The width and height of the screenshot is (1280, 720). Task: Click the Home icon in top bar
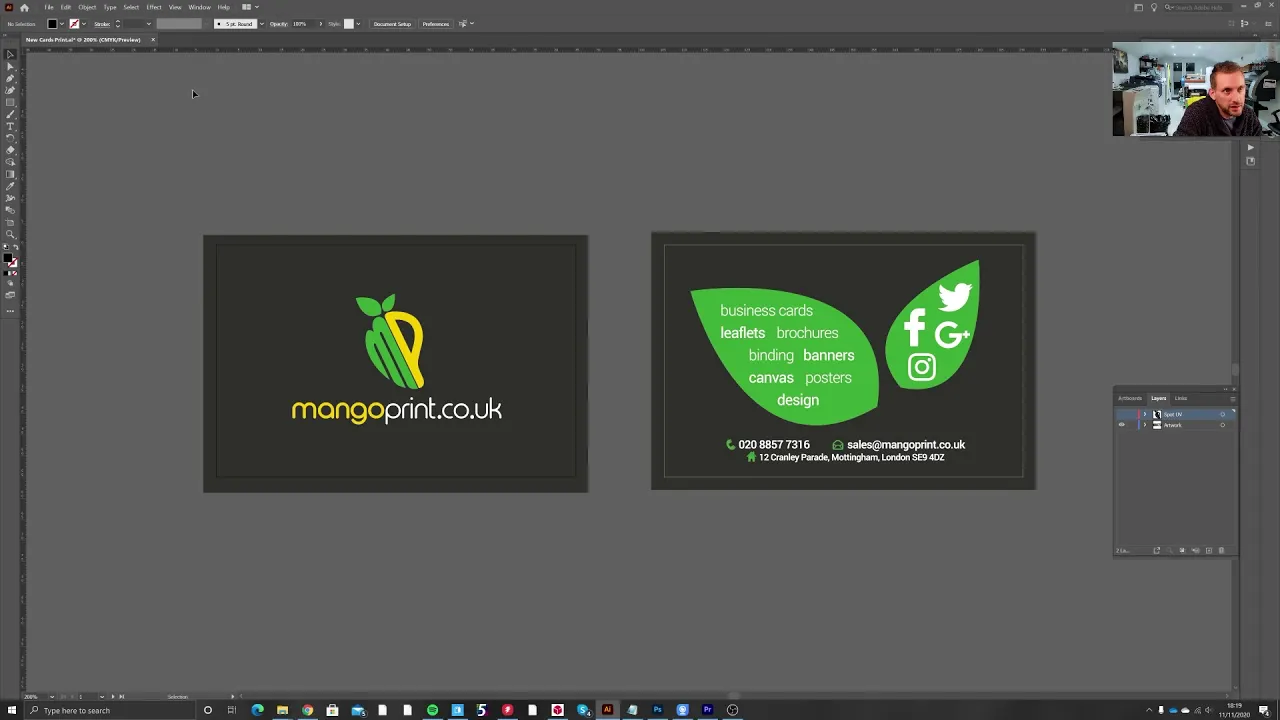click(24, 7)
